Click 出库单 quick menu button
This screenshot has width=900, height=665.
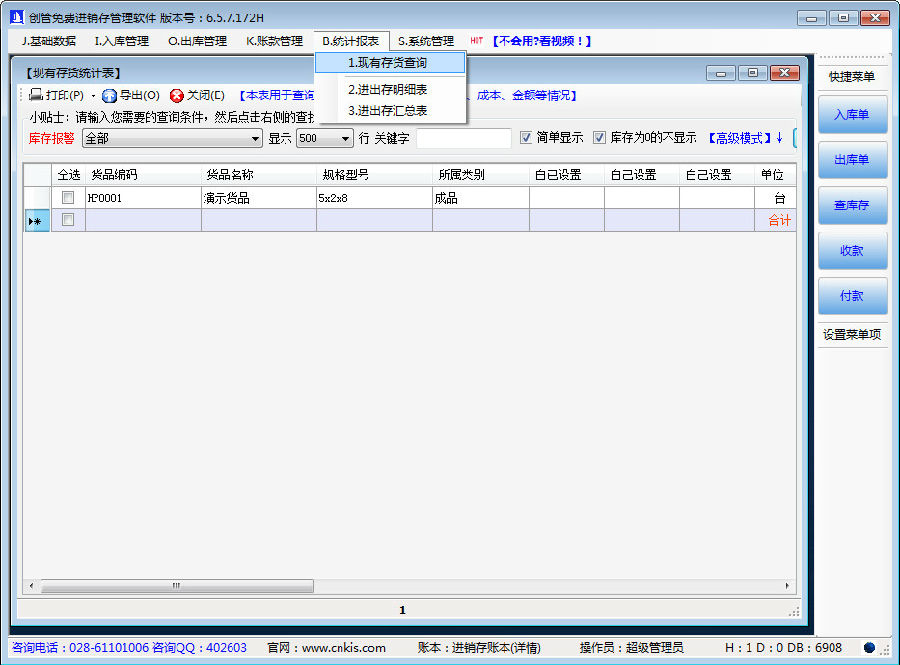pyautogui.click(x=852, y=160)
